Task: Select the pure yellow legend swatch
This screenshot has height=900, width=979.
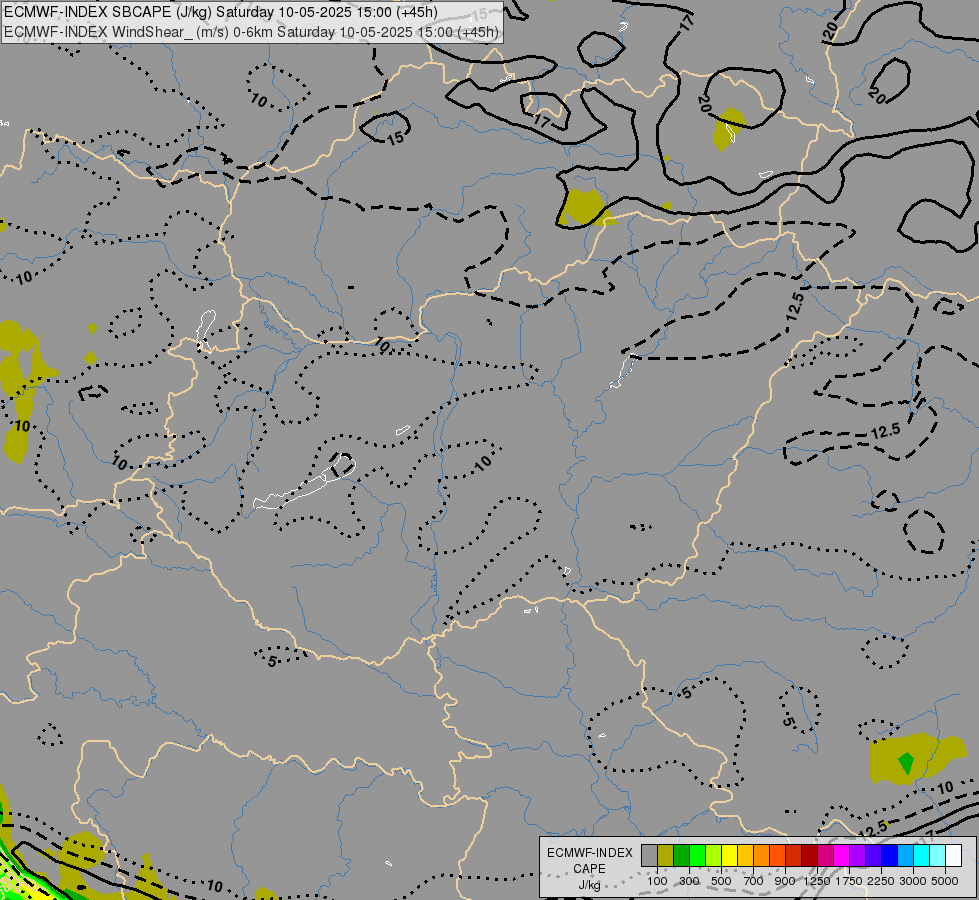Action: pos(729,855)
